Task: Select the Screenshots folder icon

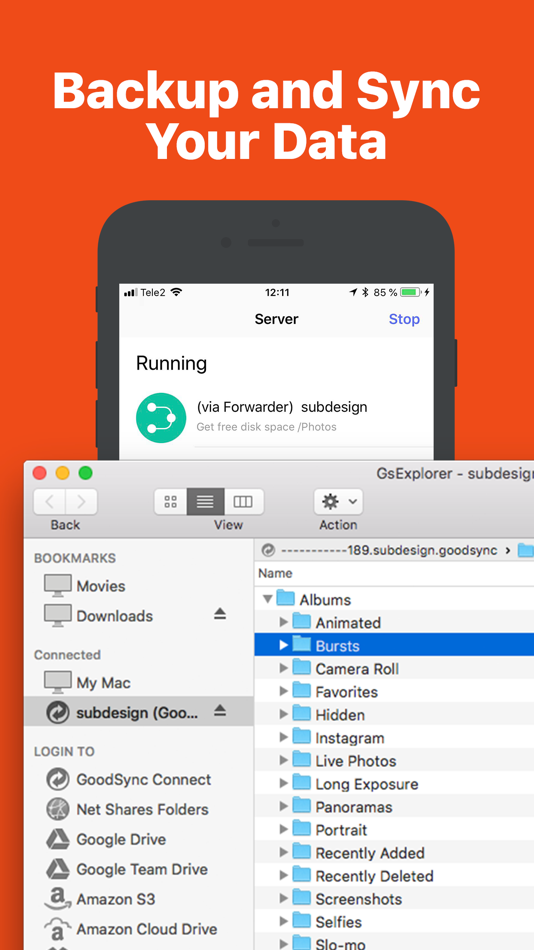Action: point(301,898)
